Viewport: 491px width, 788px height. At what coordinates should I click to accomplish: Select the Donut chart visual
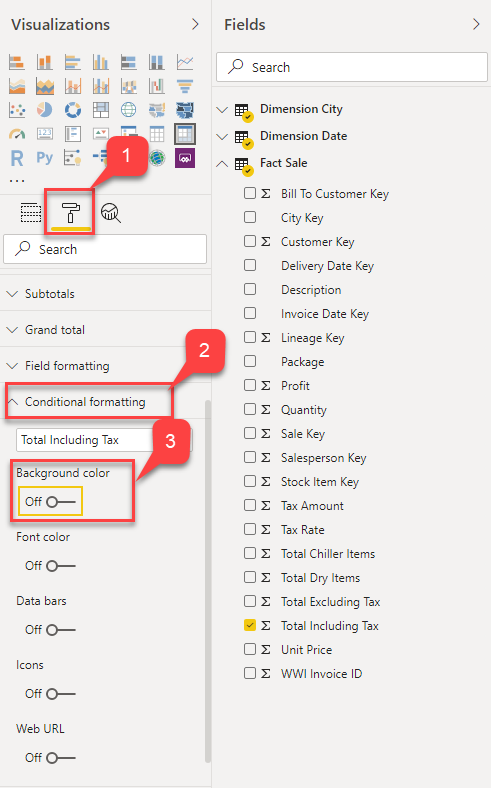pyautogui.click(x=73, y=110)
